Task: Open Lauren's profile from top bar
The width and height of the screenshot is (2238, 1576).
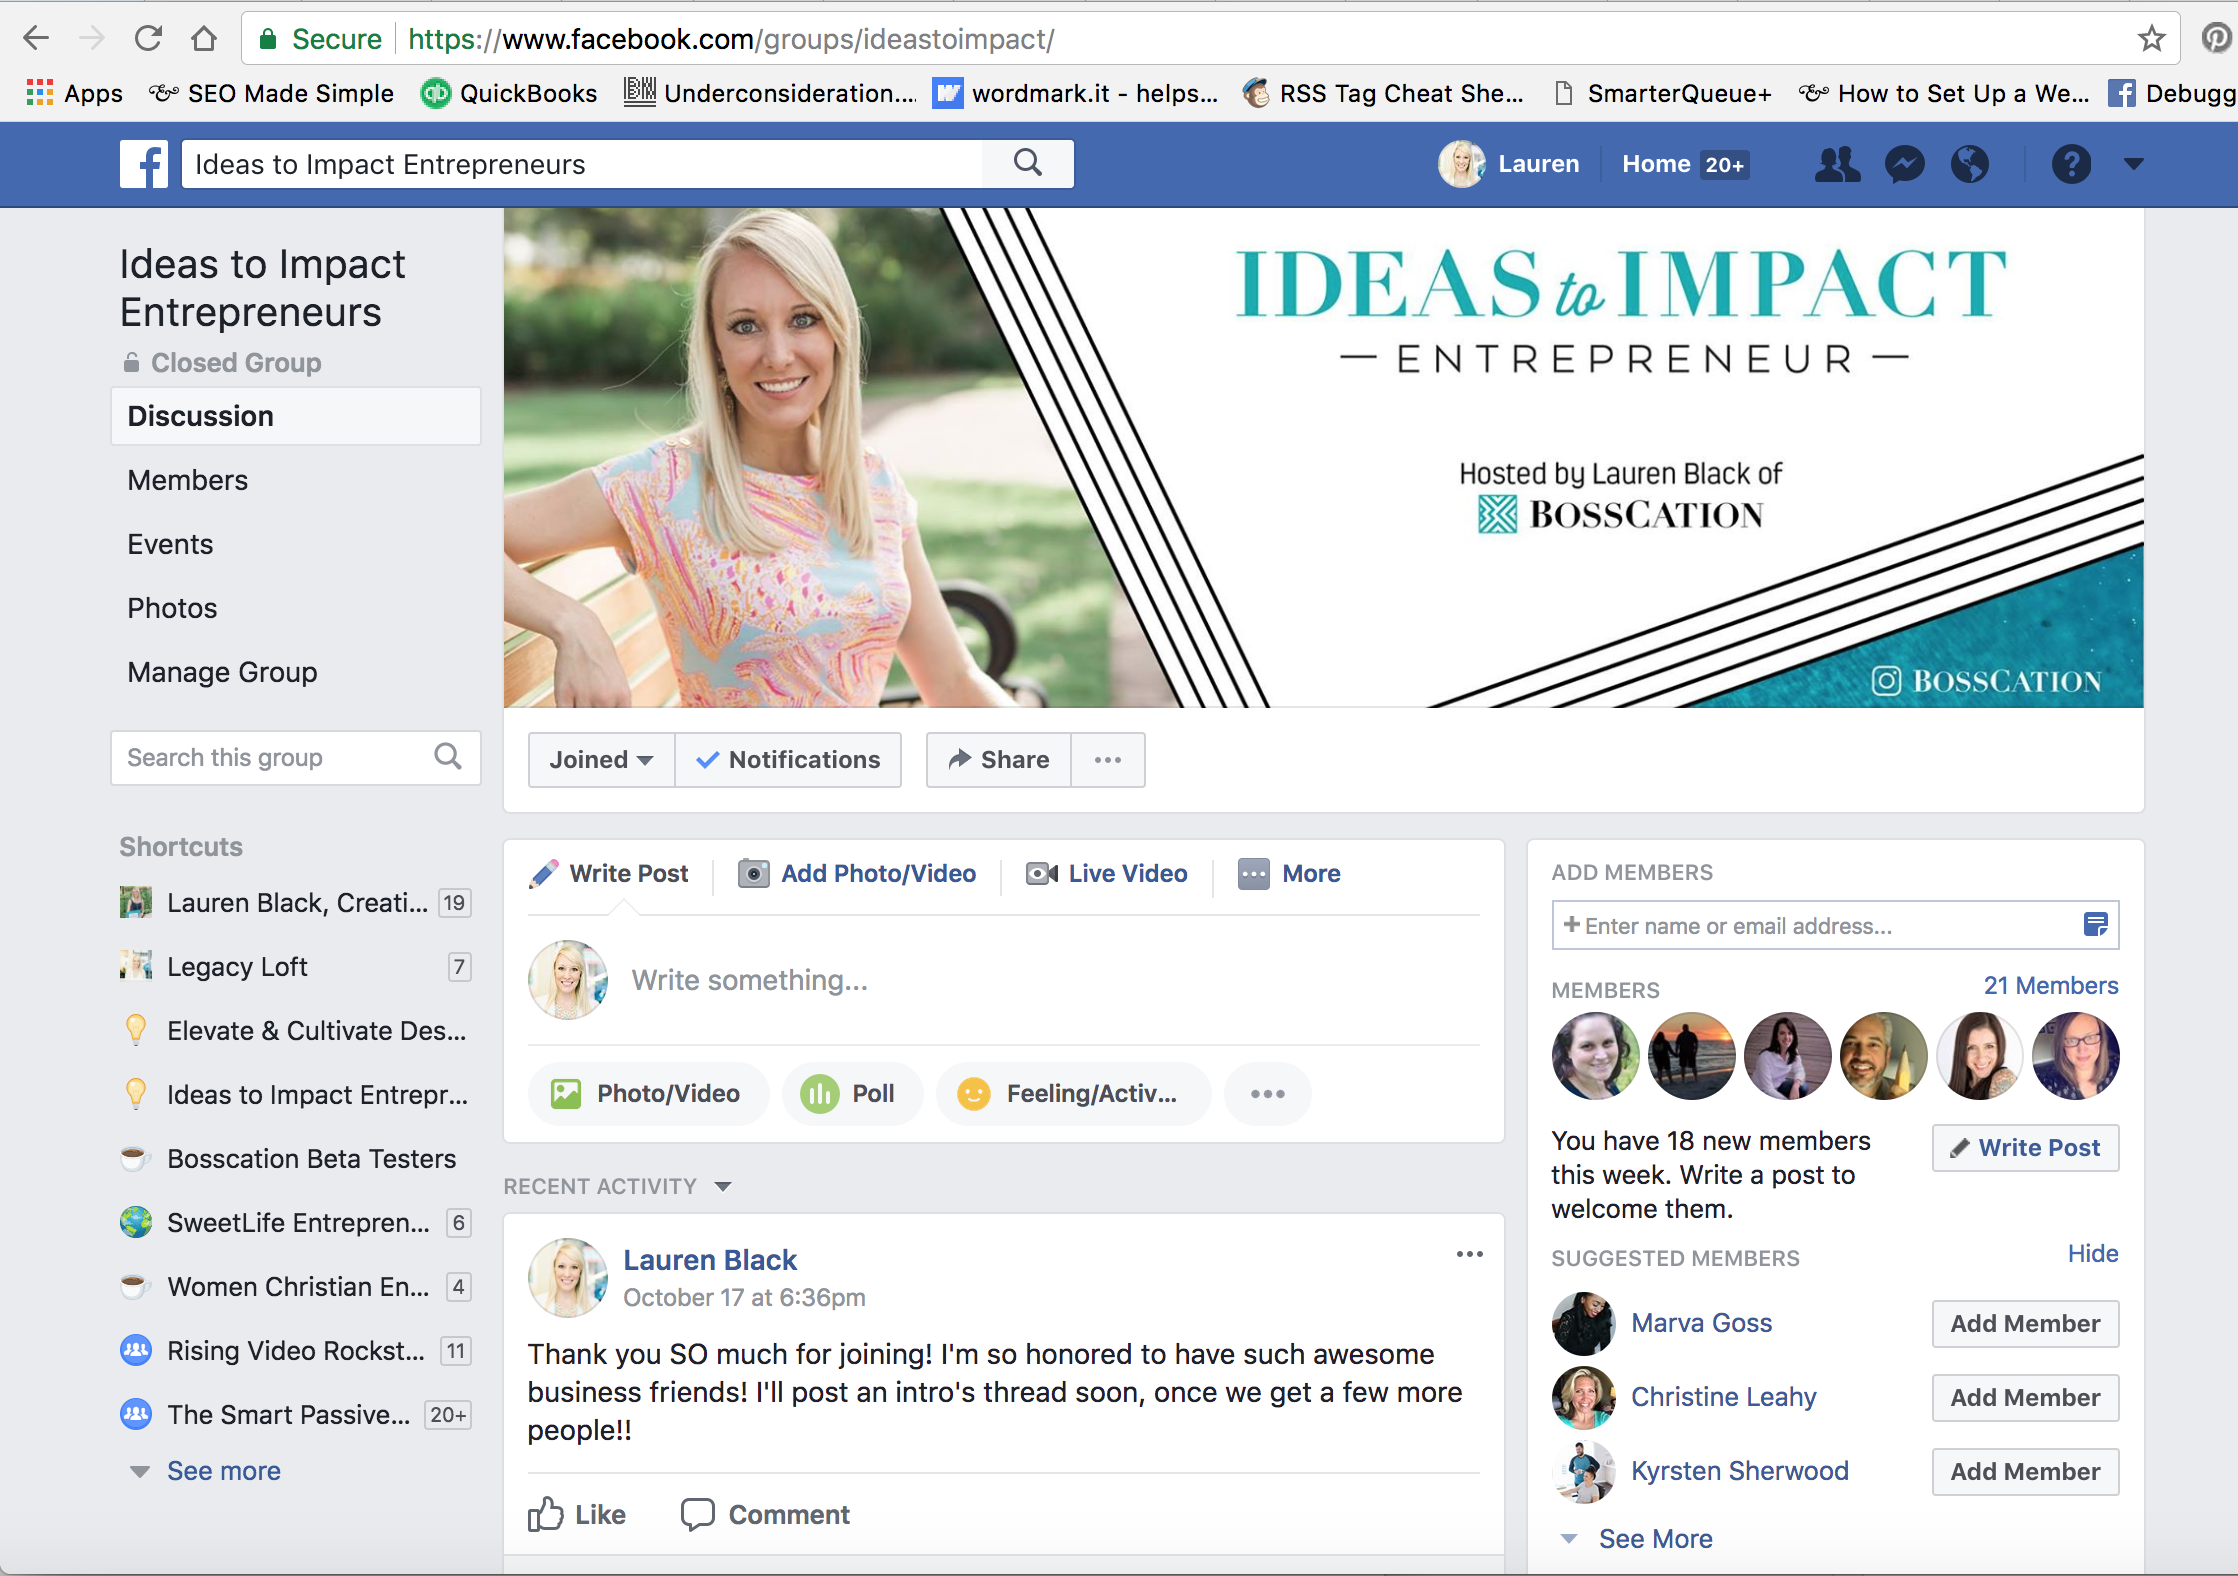Action: [1510, 164]
